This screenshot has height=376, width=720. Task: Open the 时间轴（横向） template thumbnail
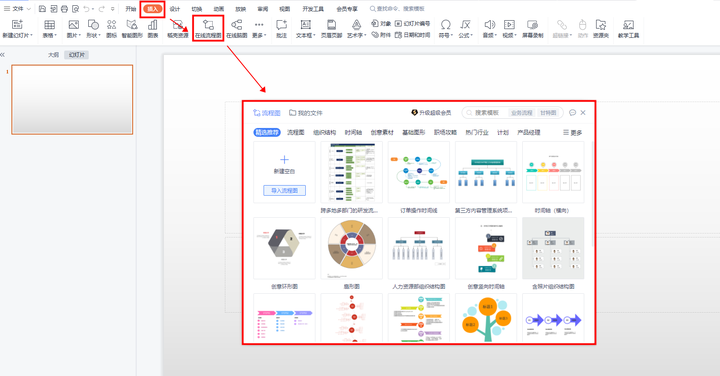tap(553, 172)
